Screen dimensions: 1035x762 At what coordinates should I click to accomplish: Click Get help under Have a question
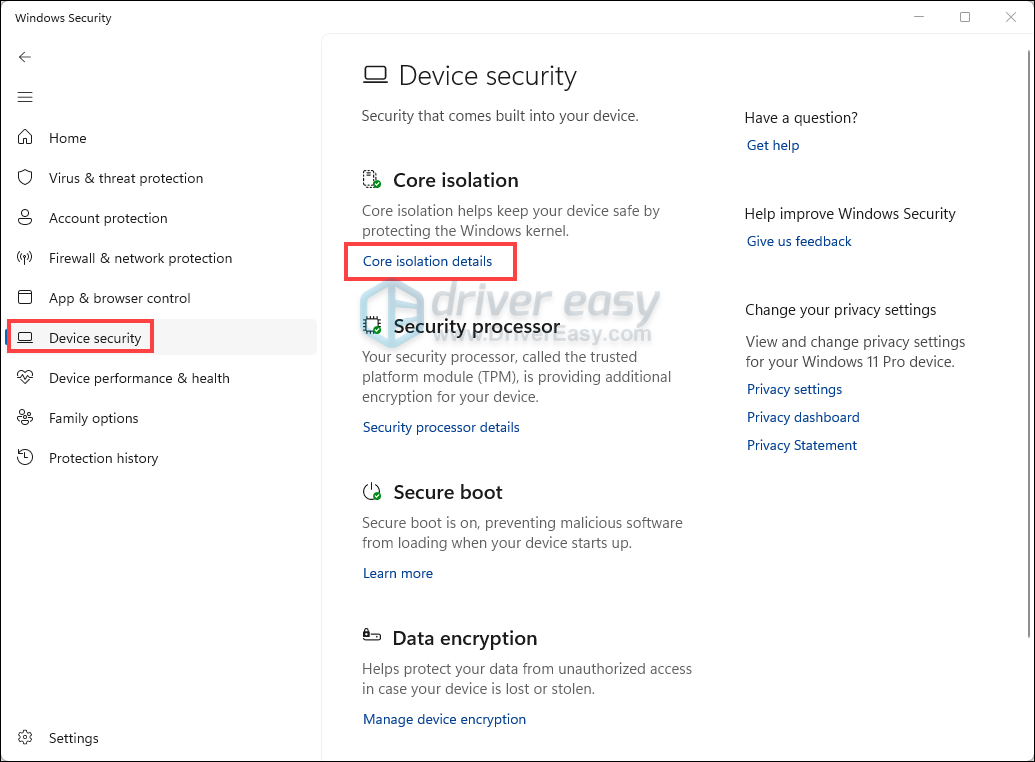772,145
